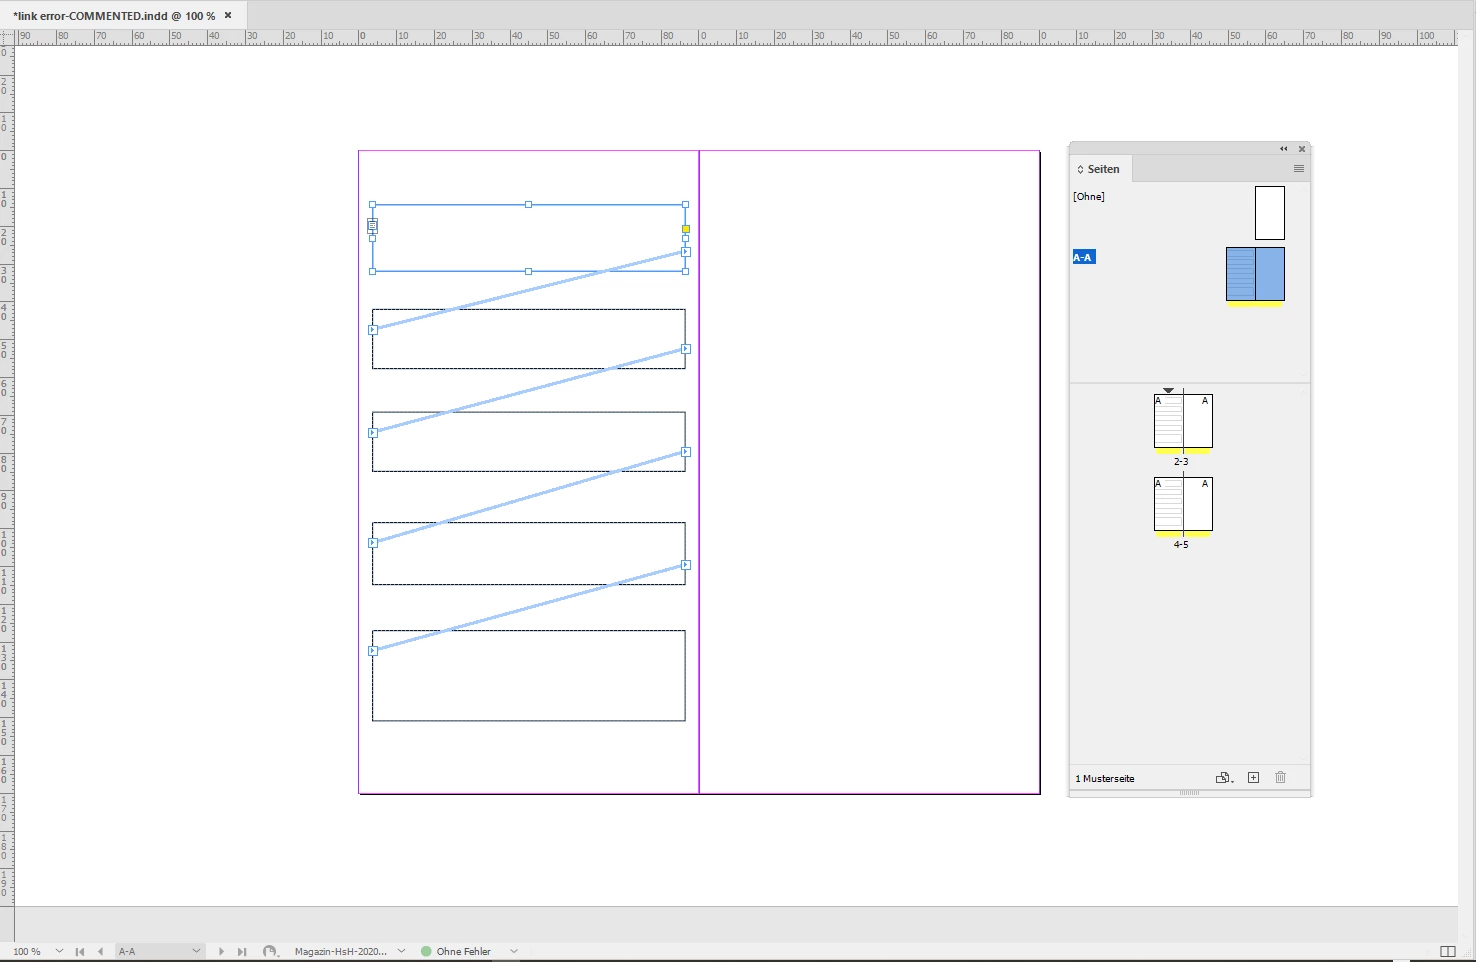Screen dimensions: 1476x962
Task: Click the in-port of the second text frame
Action: tap(372, 330)
